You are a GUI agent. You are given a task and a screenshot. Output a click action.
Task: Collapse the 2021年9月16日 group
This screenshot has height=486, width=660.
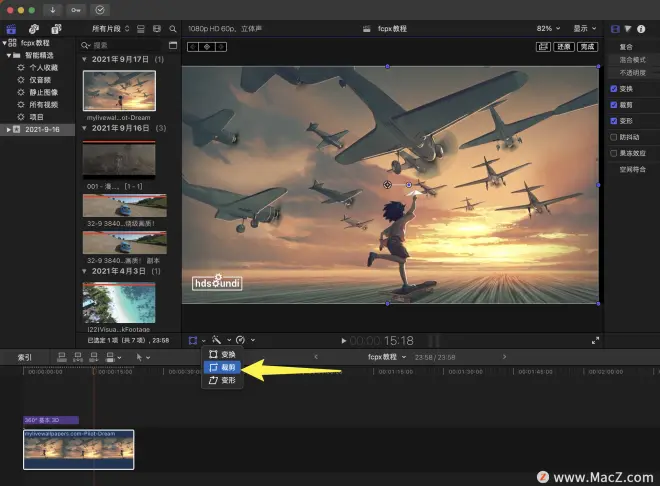[x=84, y=128]
